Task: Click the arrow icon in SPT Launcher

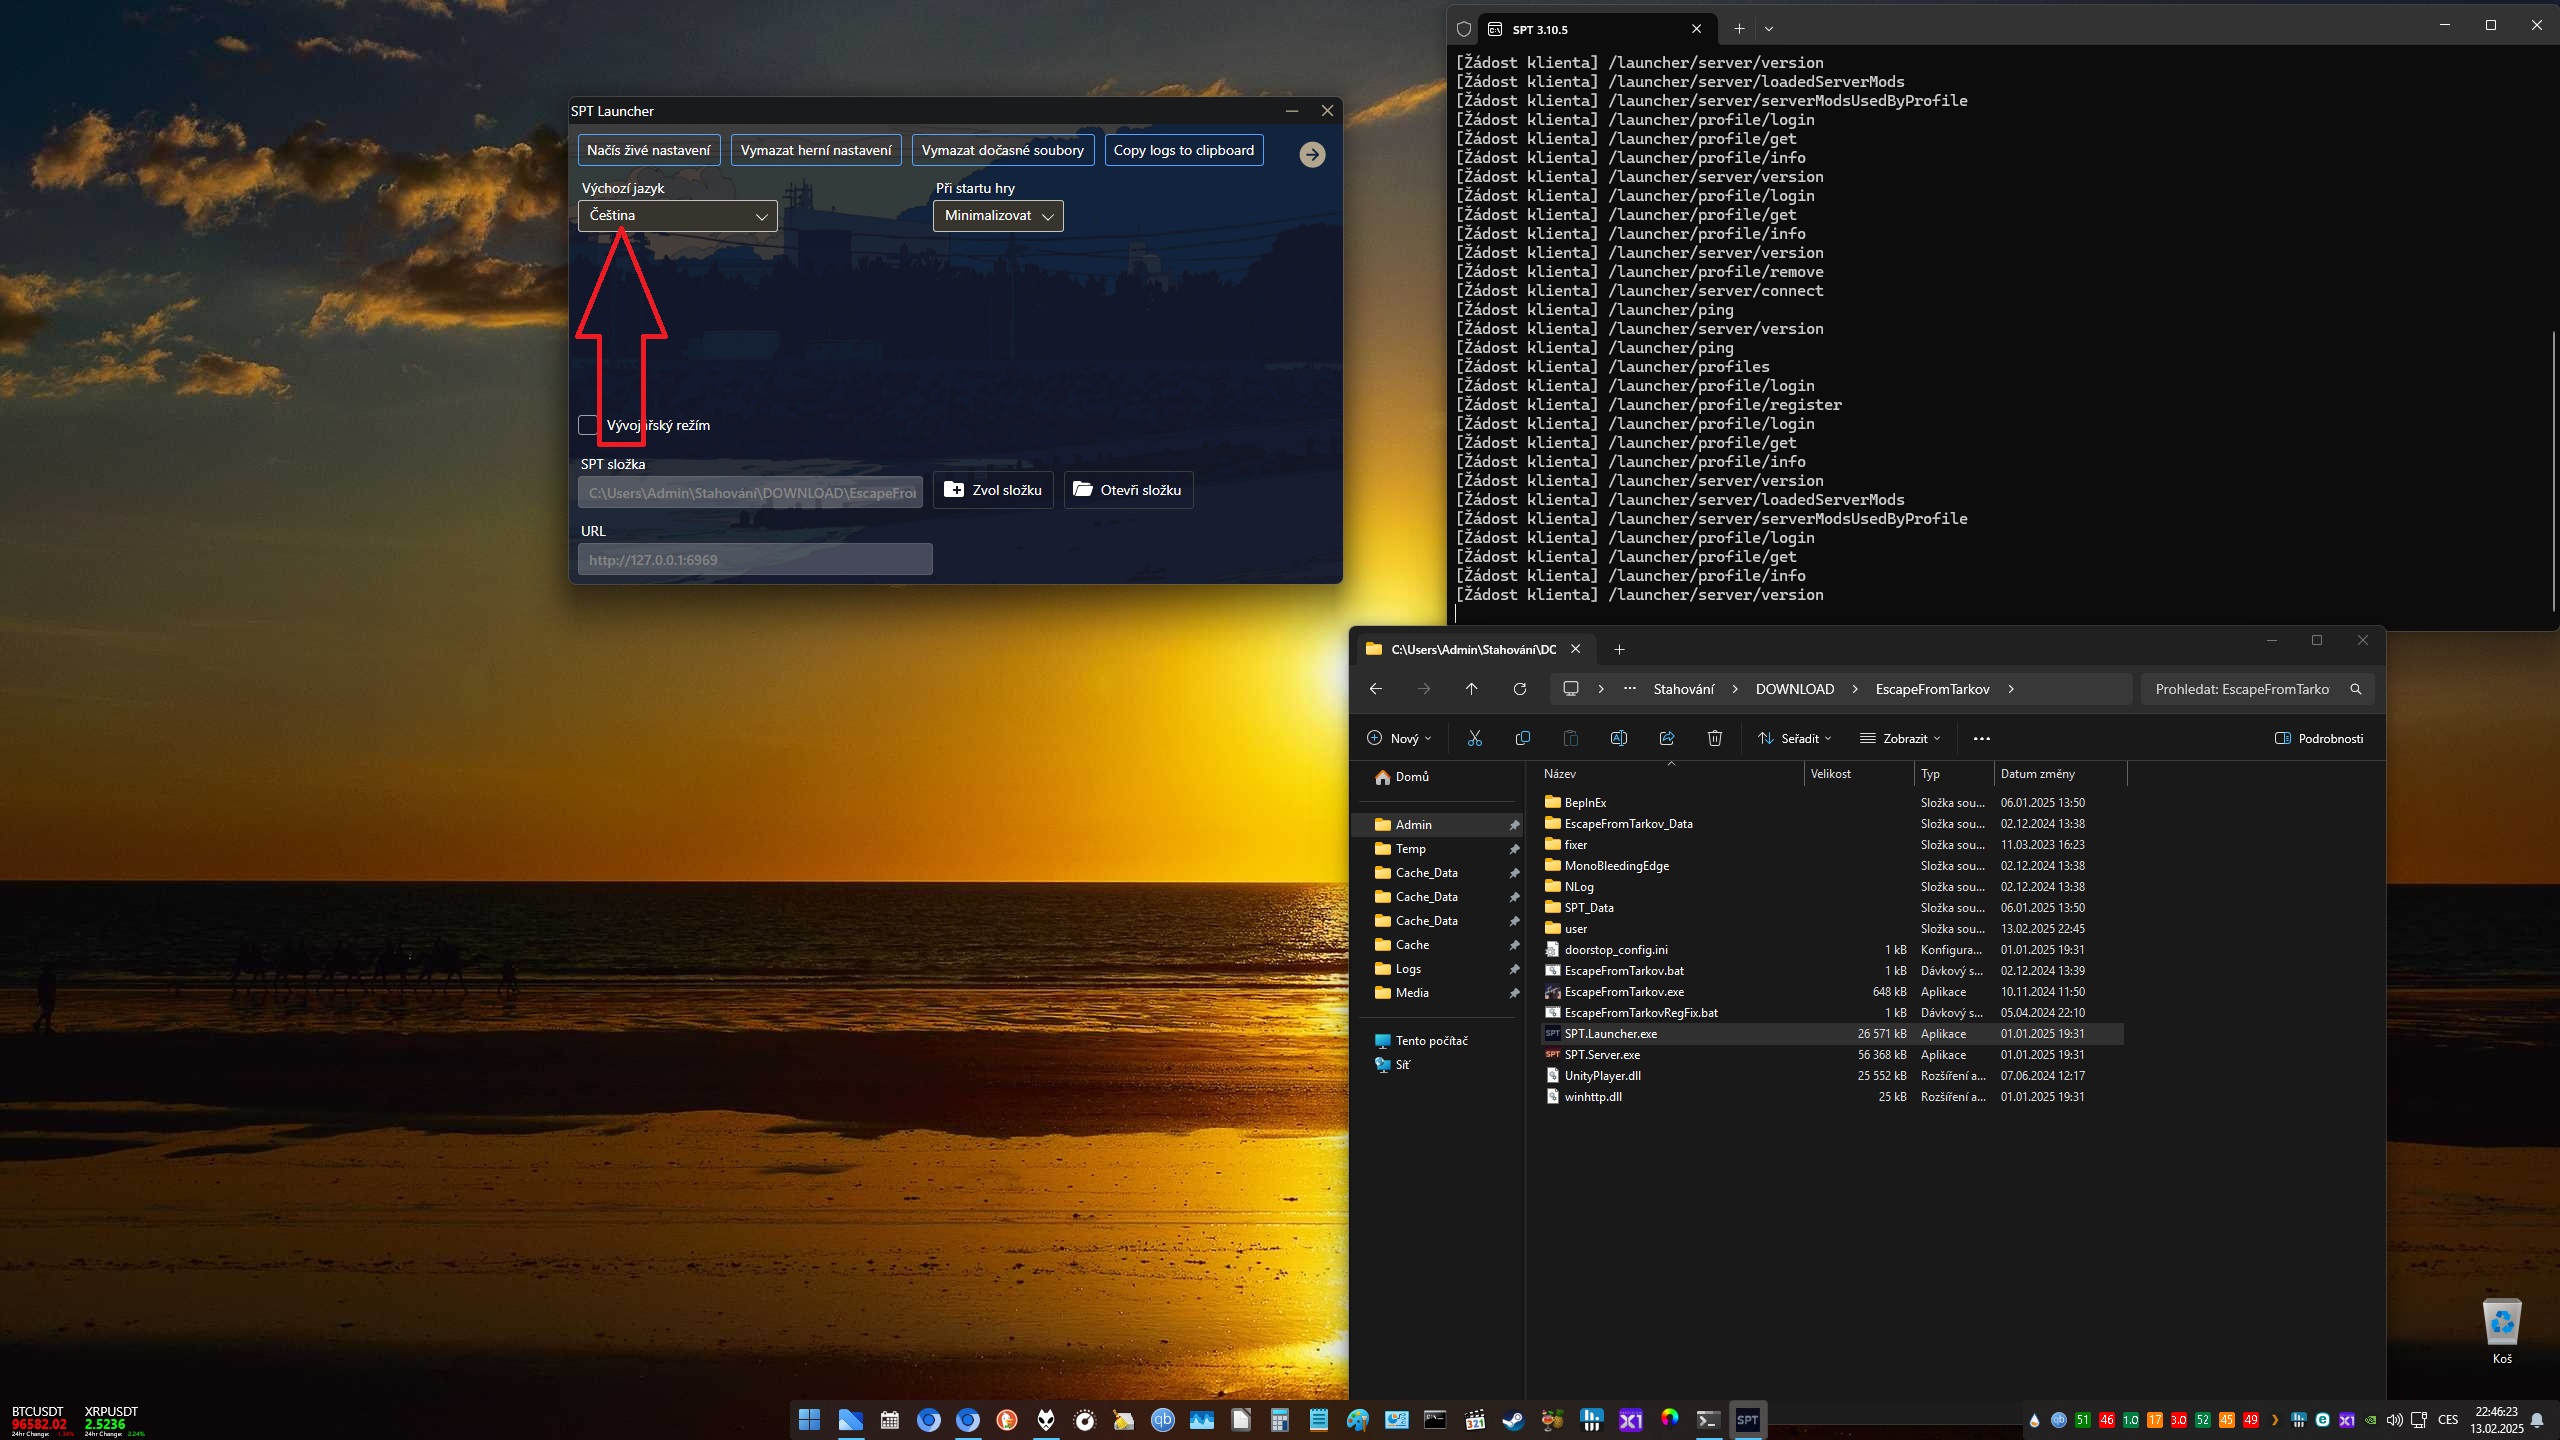Action: point(1312,154)
